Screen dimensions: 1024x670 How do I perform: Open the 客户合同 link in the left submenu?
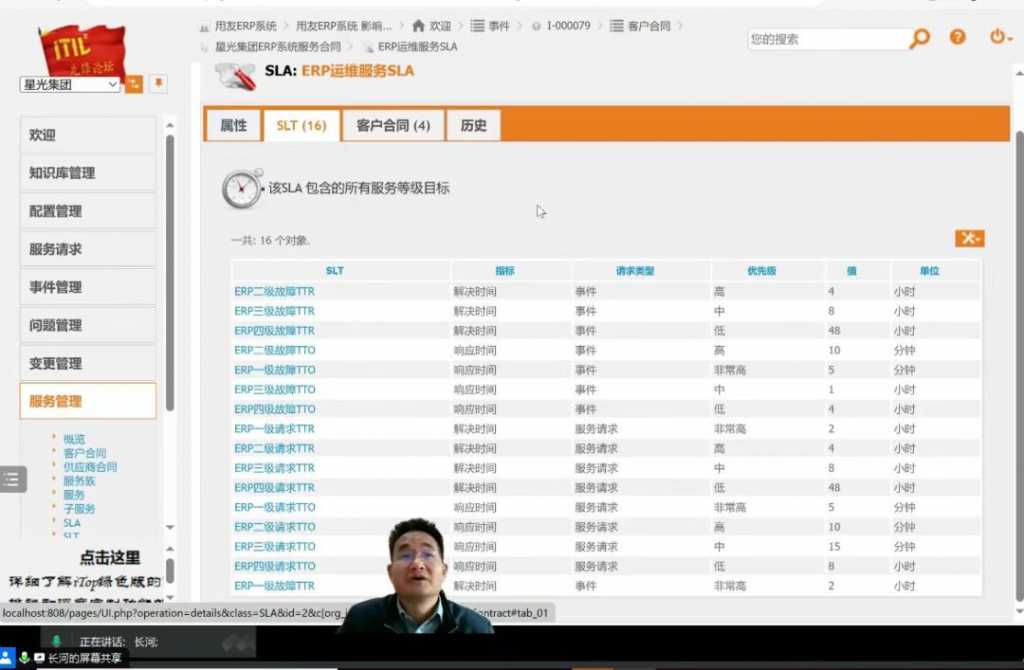pyautogui.click(x=84, y=453)
